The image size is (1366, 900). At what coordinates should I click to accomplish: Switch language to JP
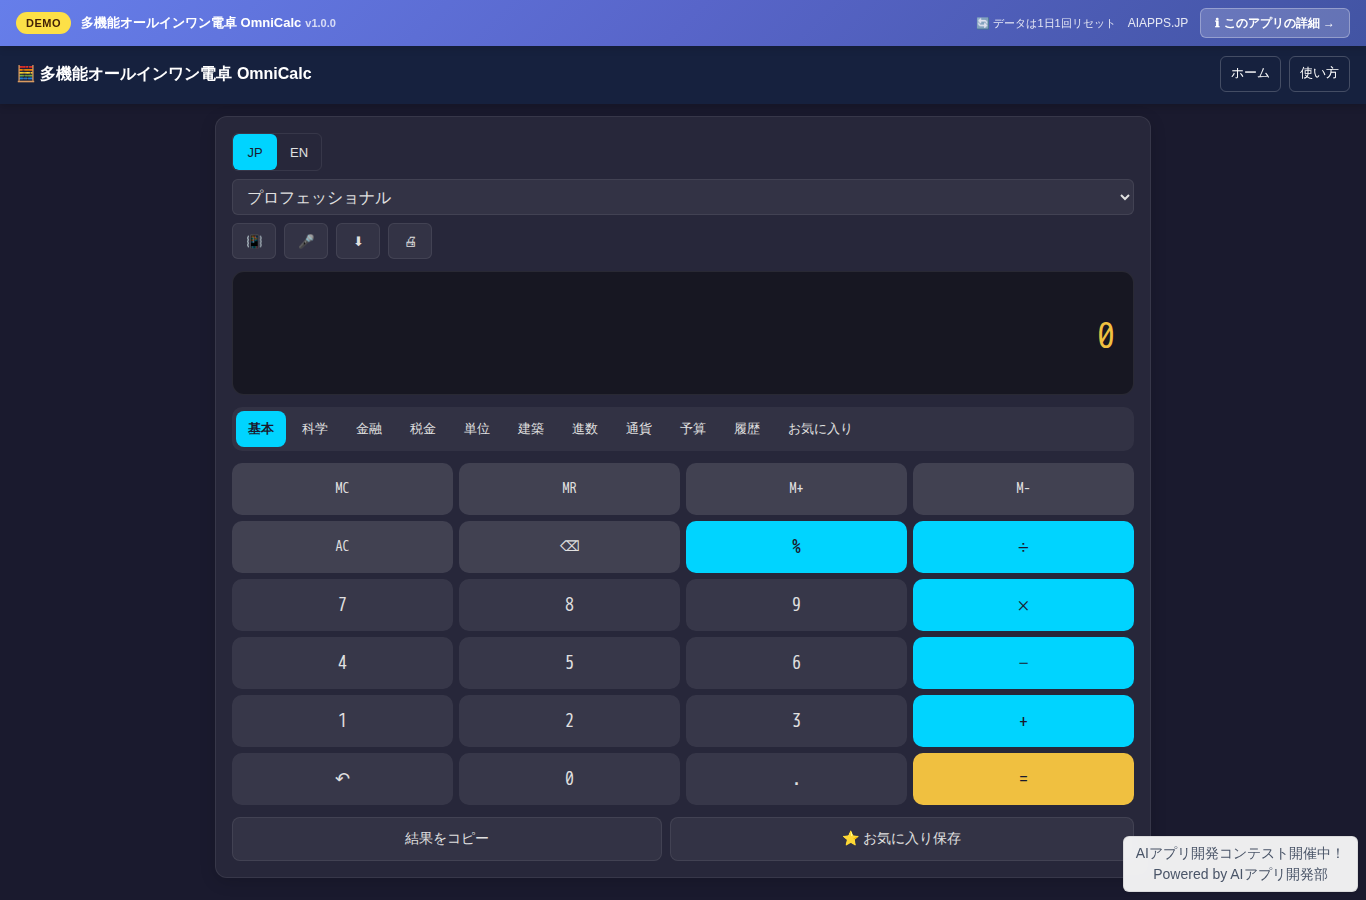point(255,152)
